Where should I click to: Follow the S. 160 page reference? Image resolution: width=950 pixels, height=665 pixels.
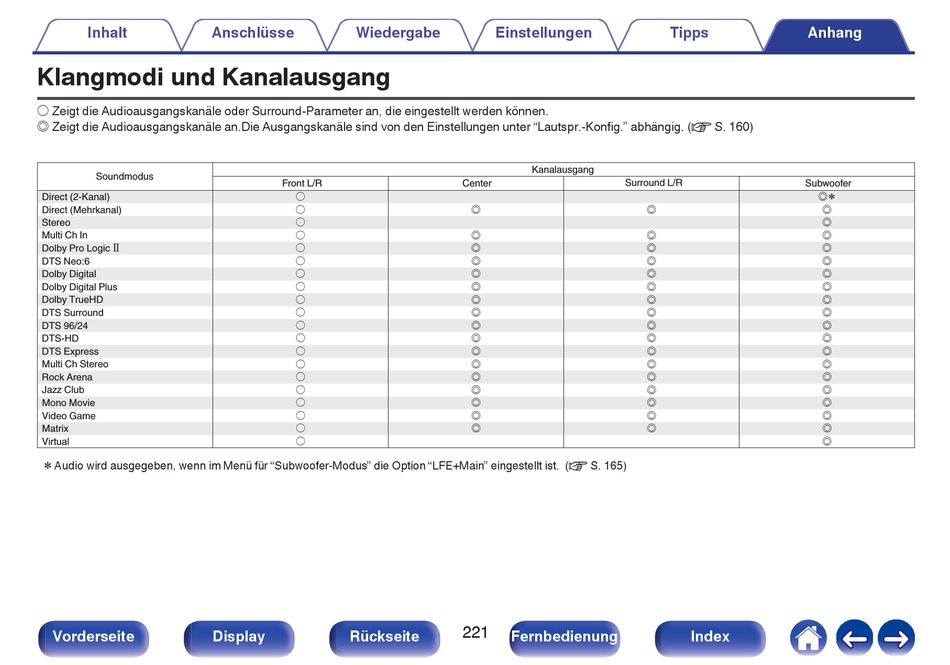coord(721,127)
